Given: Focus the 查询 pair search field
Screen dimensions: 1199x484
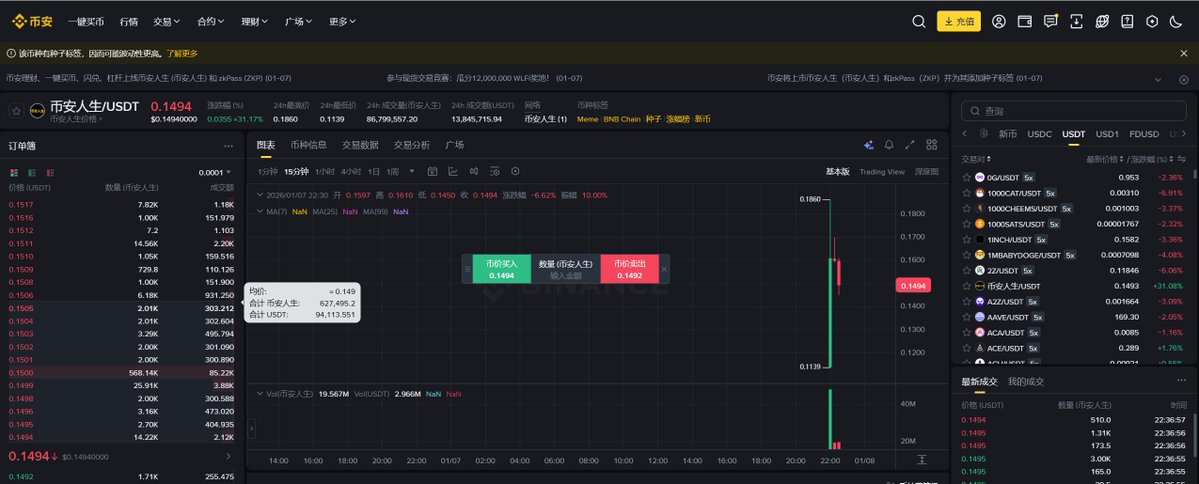Looking at the screenshot, I should pyautogui.click(x=1074, y=111).
